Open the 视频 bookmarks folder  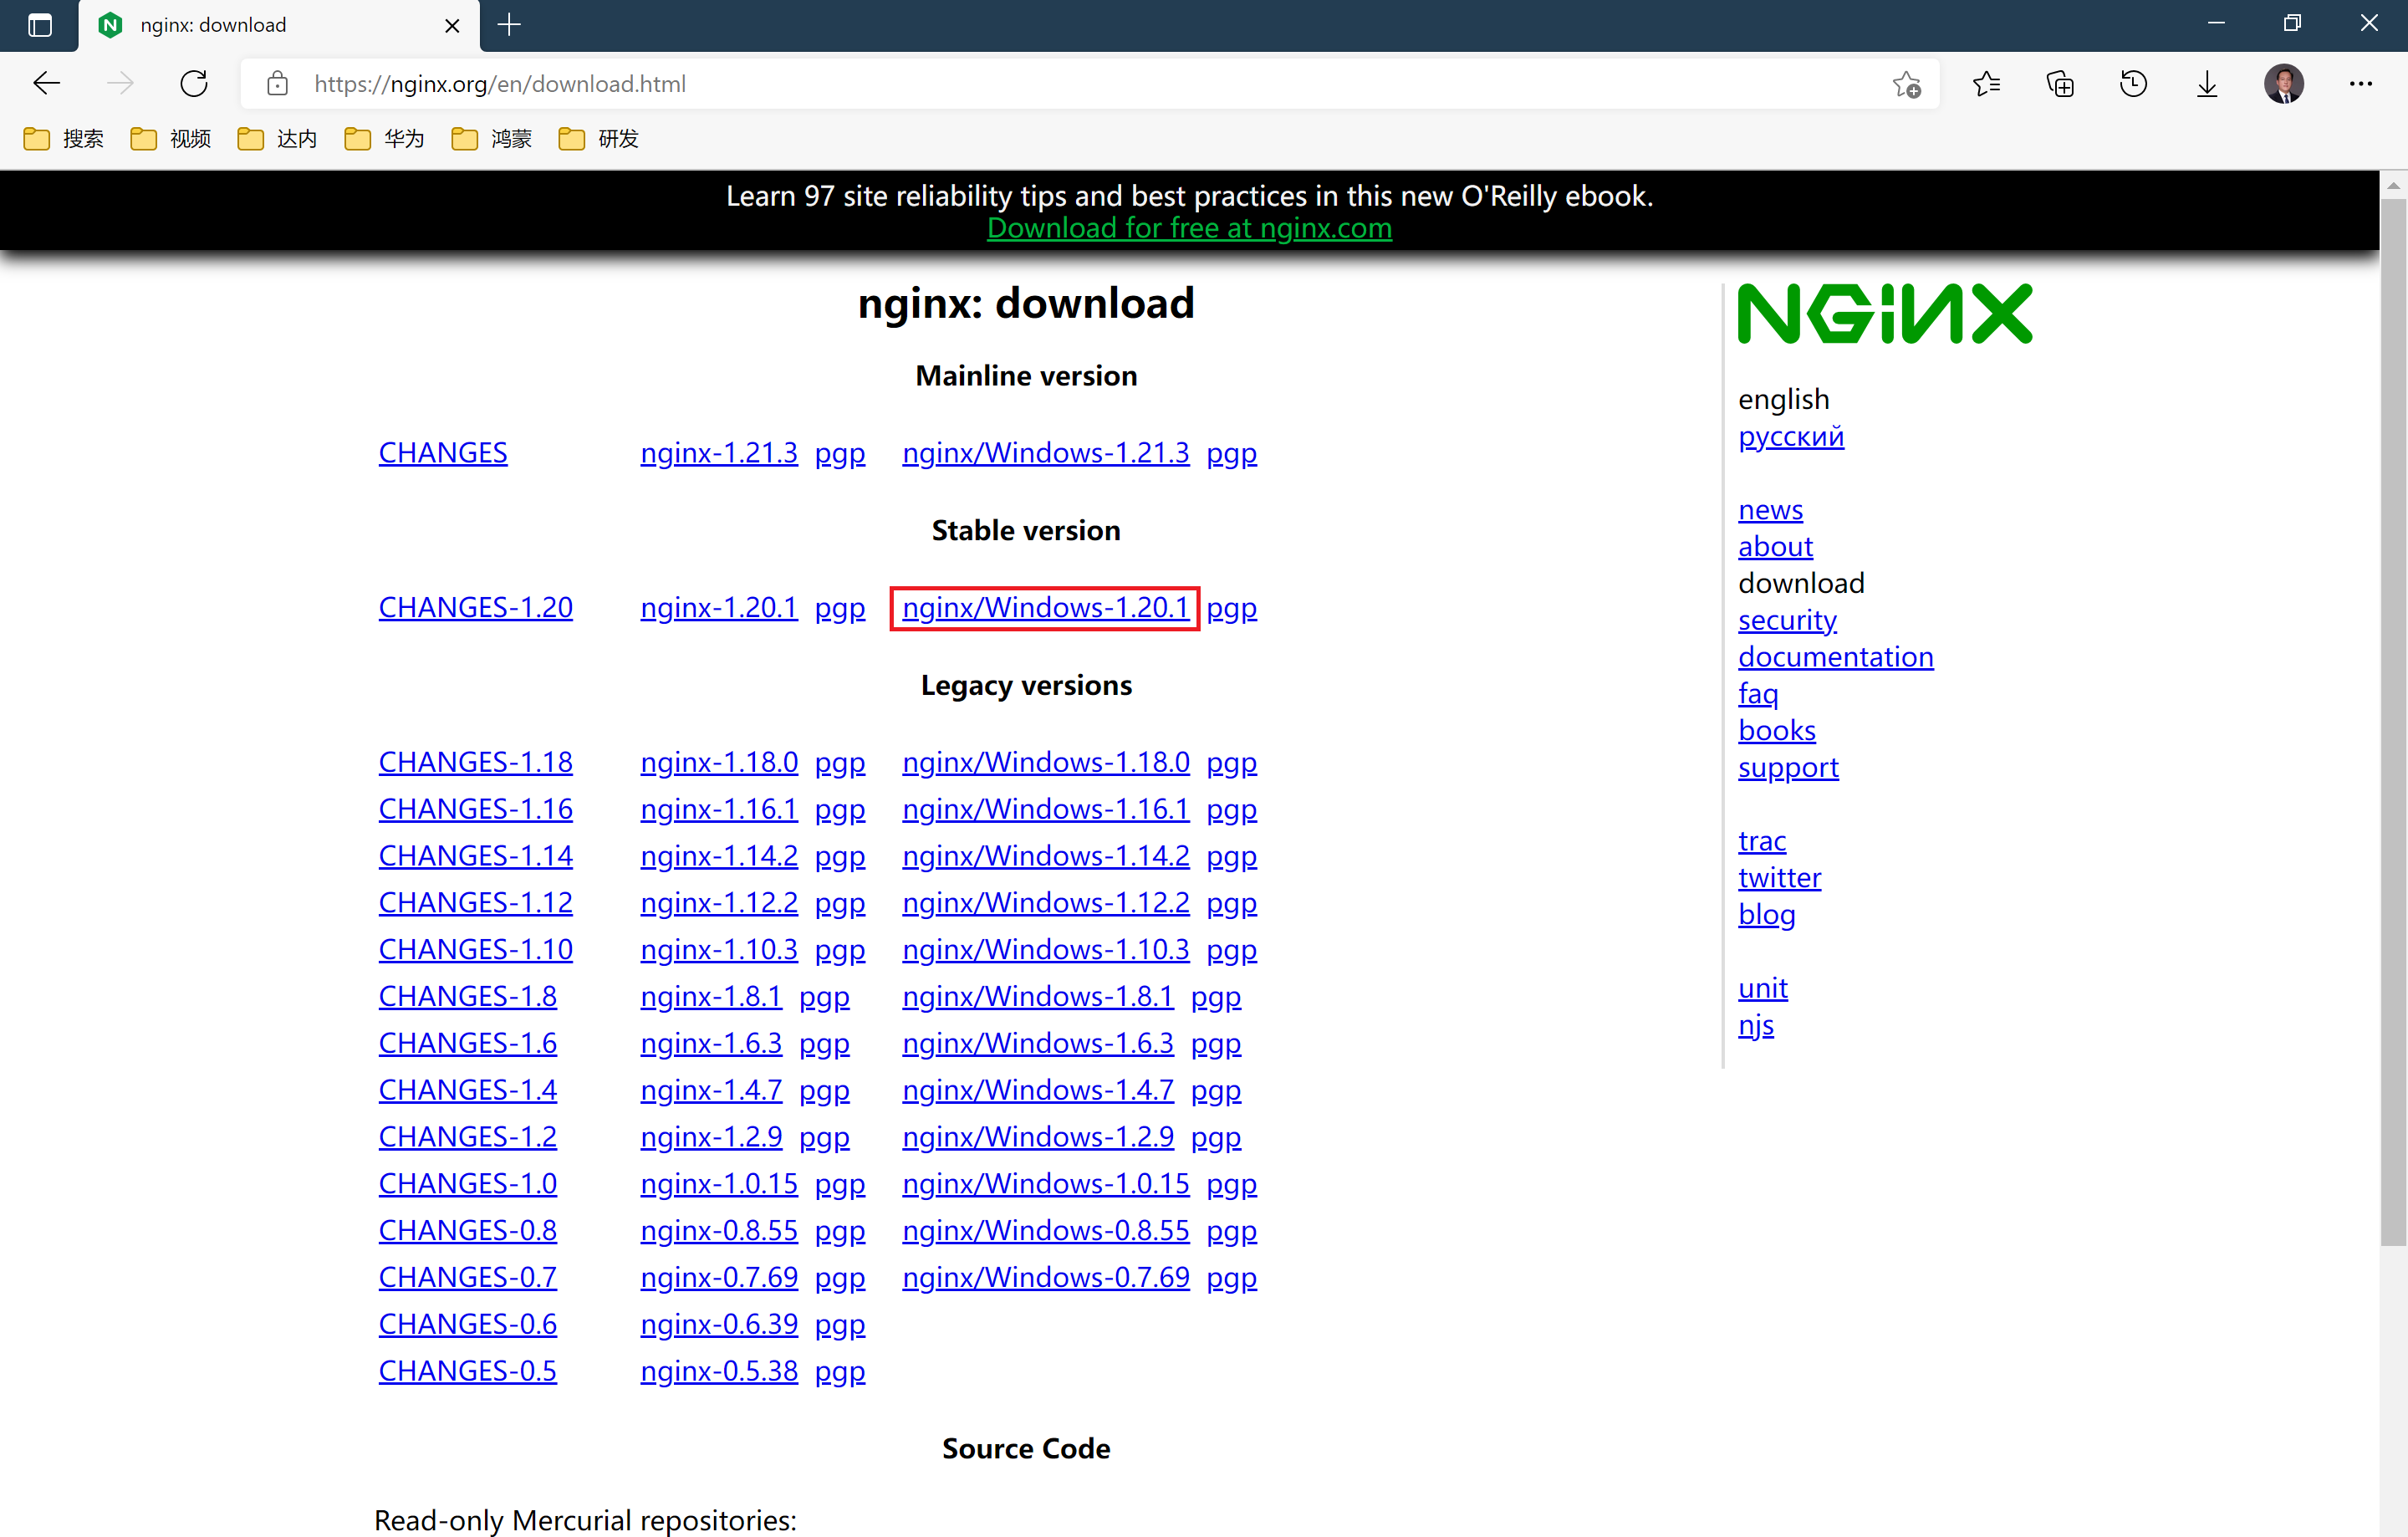[x=171, y=139]
